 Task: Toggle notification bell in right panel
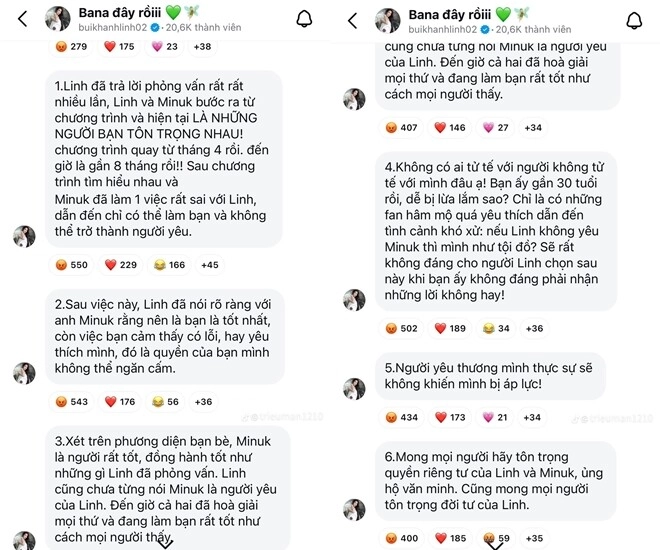pos(634,20)
